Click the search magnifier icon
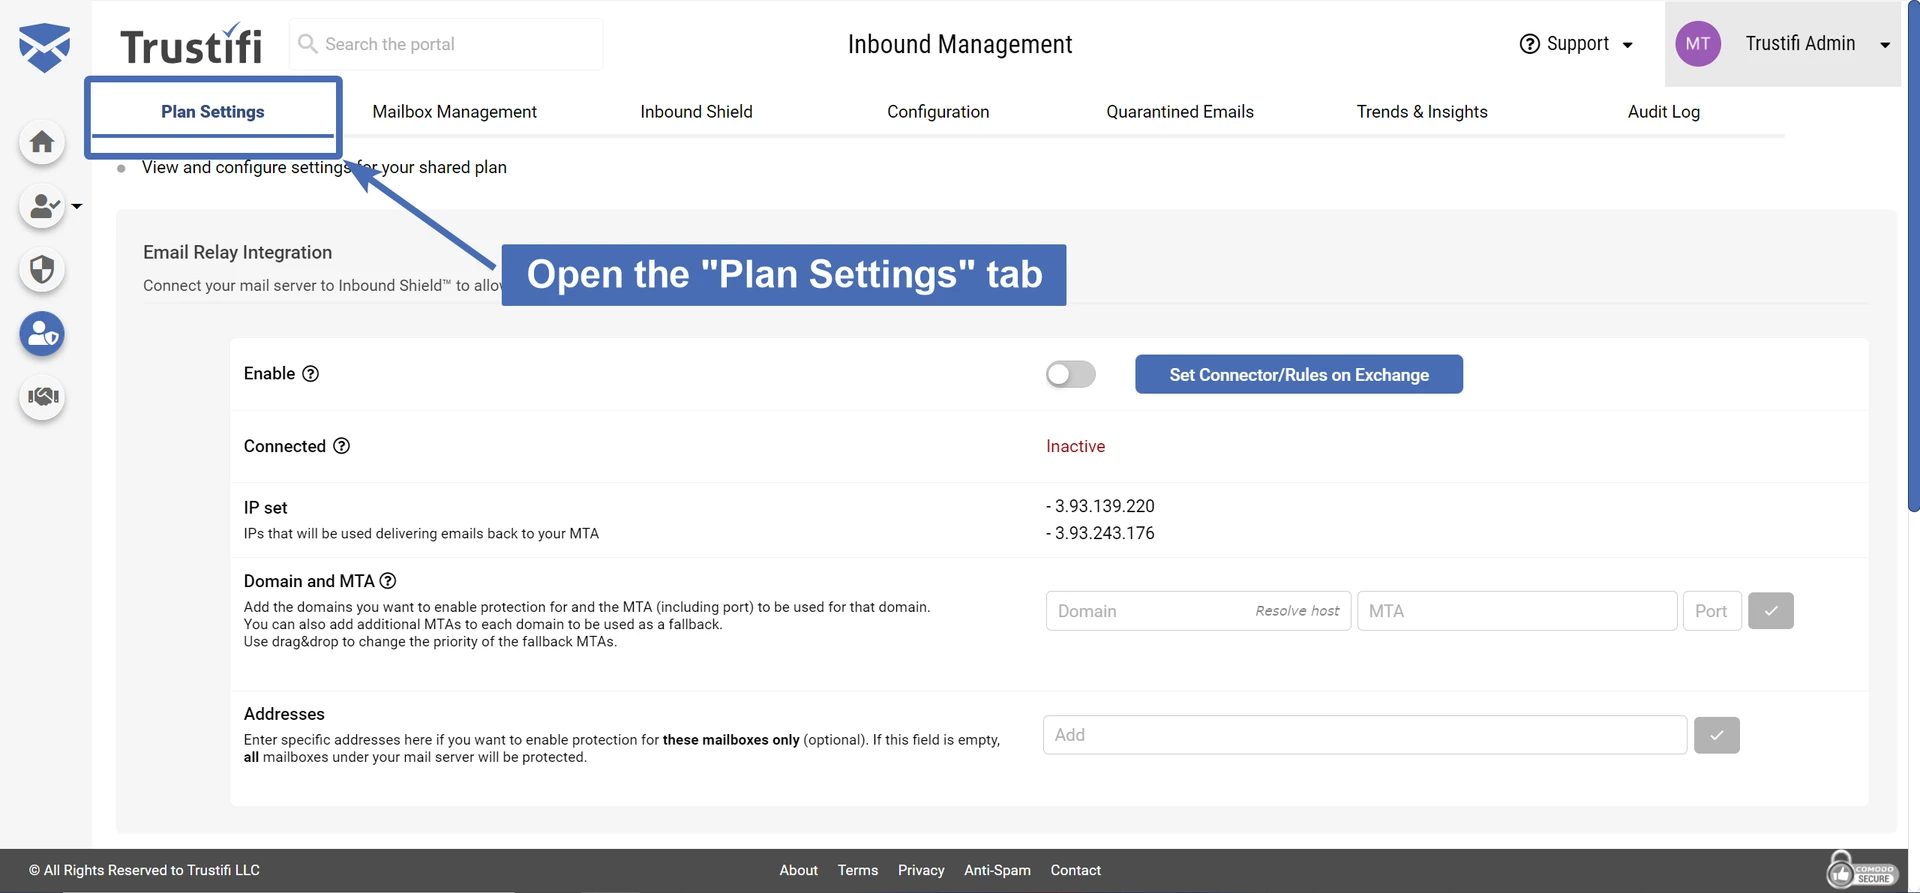The width and height of the screenshot is (1920, 893). coord(308,44)
